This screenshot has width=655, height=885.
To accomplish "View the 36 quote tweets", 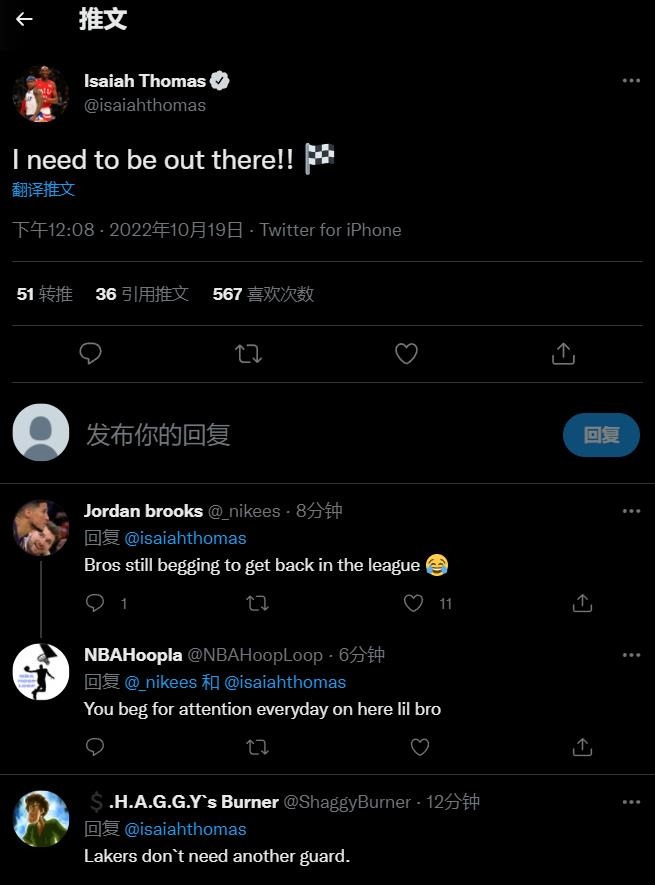I will tap(142, 294).
